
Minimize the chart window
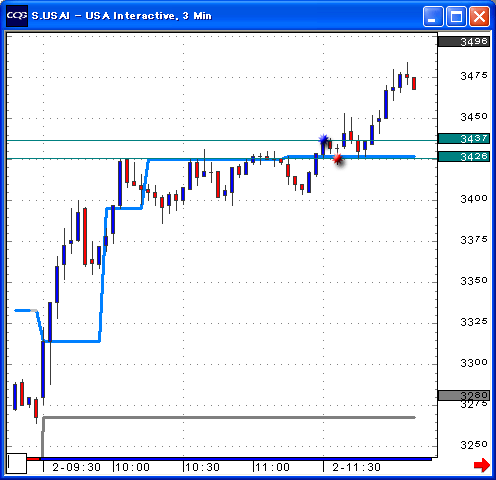click(433, 16)
